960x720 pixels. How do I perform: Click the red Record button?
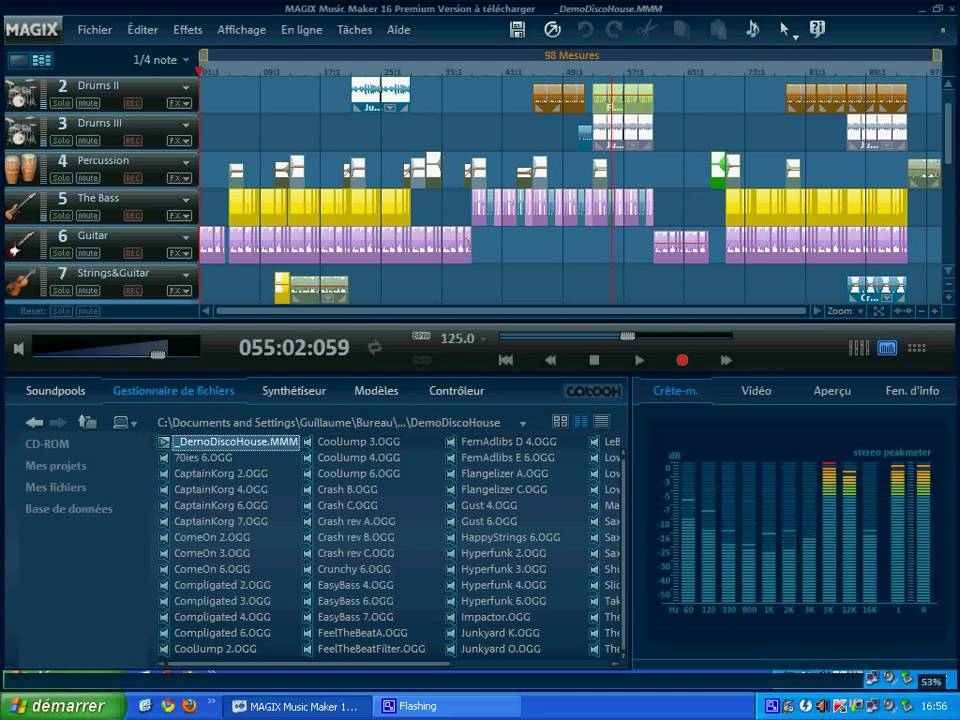[x=682, y=360]
